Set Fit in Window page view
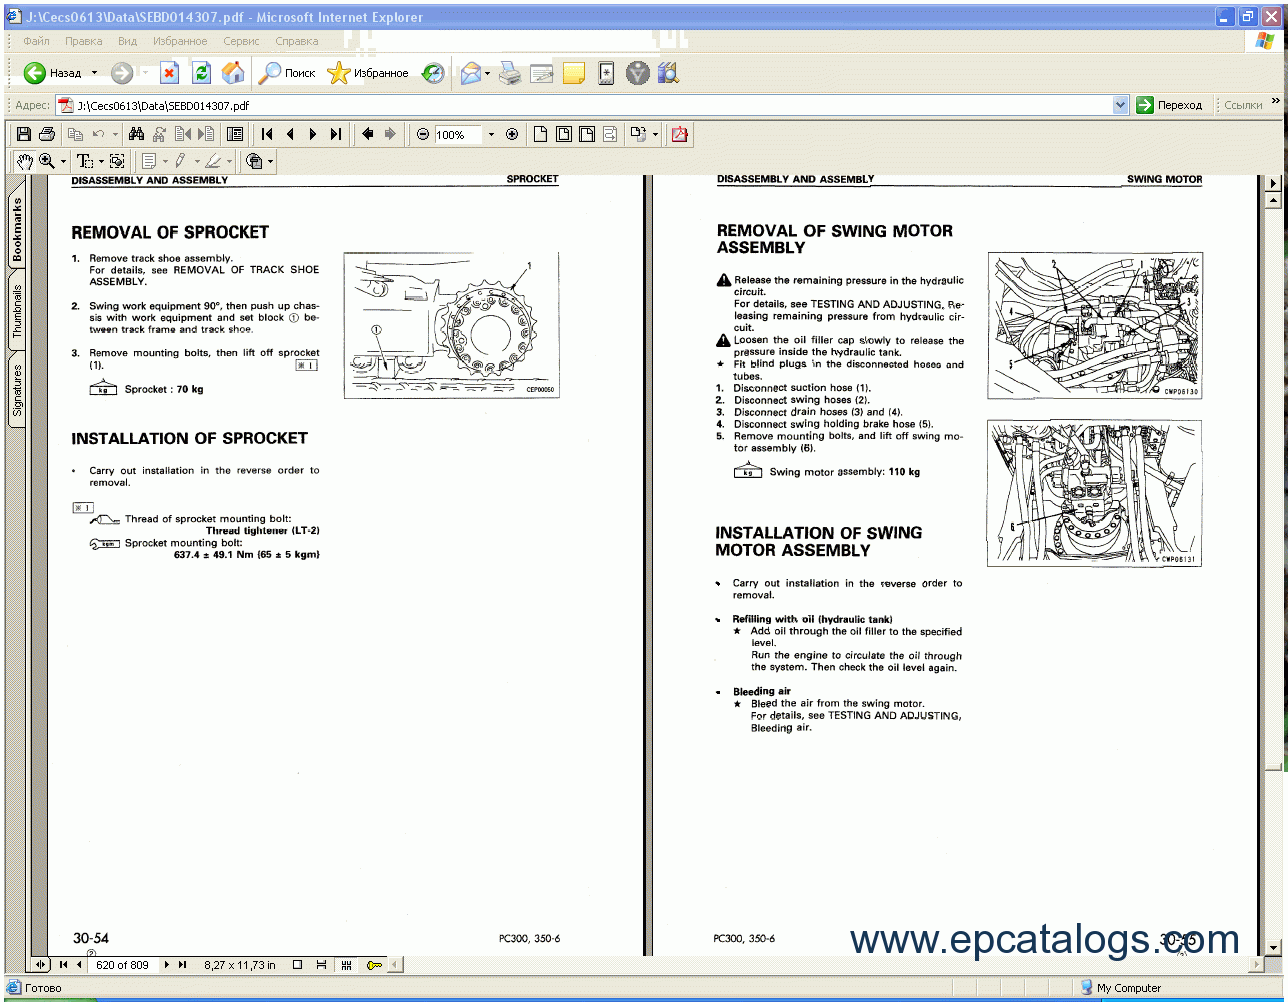1288x1002 pixels. (563, 134)
